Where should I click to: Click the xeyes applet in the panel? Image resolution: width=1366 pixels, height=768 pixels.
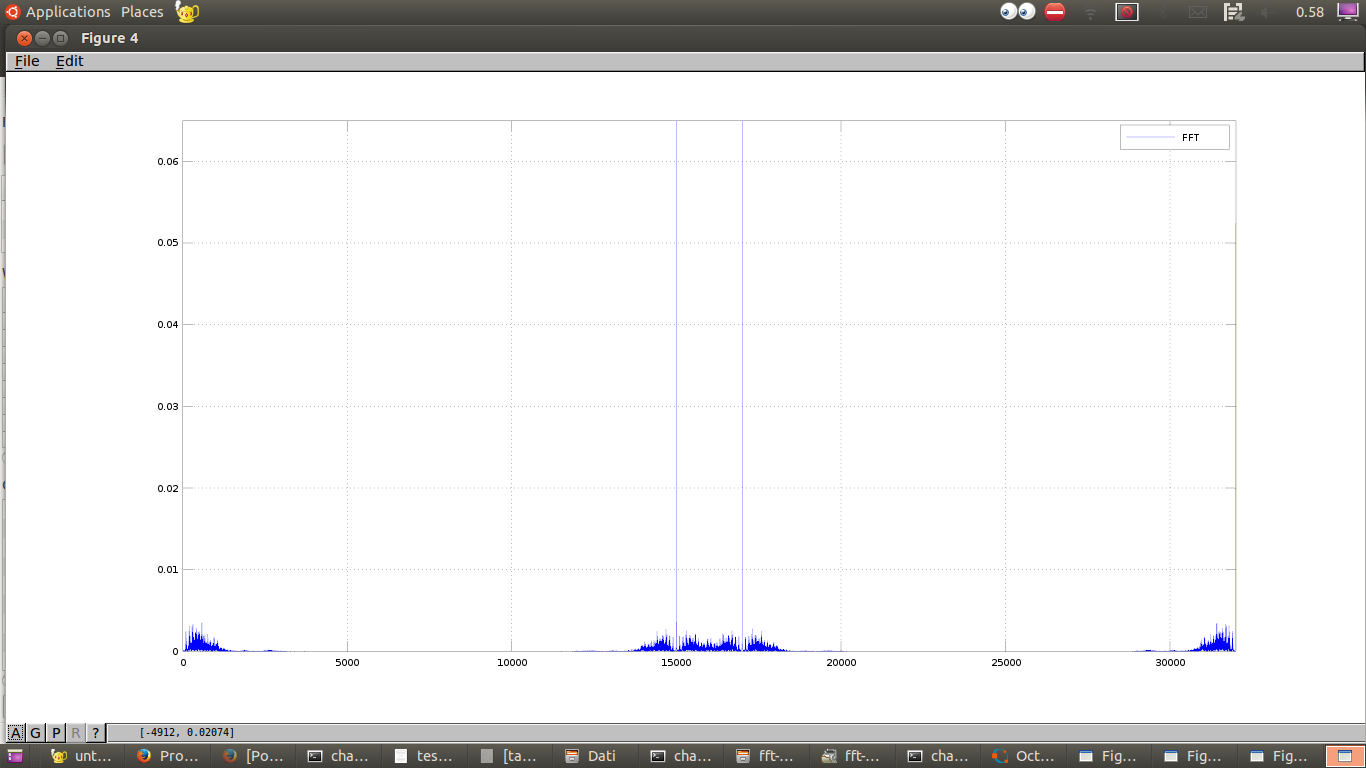click(x=1018, y=12)
